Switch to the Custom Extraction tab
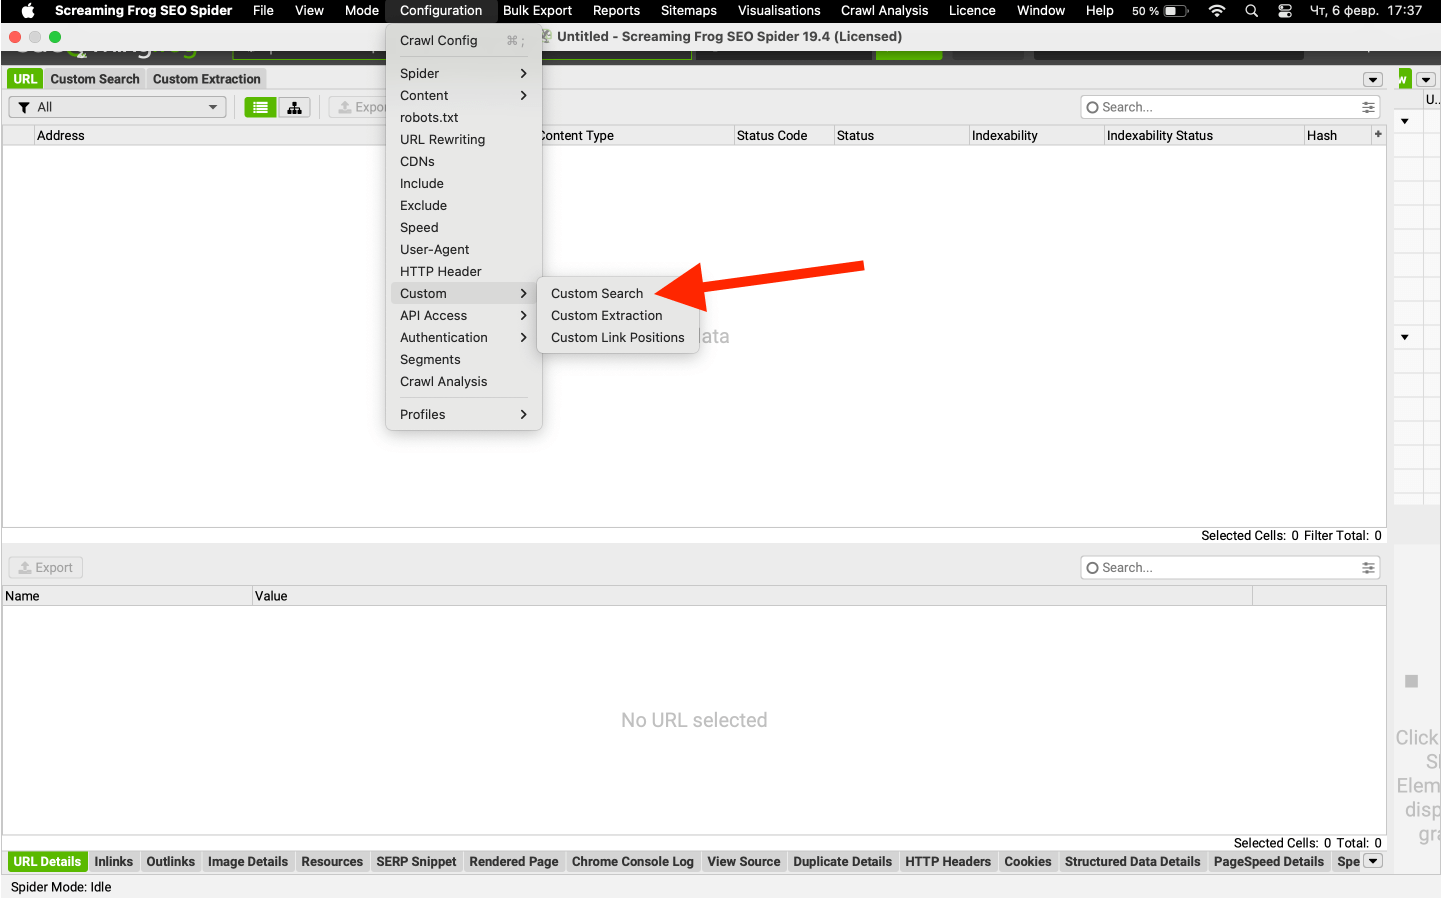 pyautogui.click(x=207, y=79)
